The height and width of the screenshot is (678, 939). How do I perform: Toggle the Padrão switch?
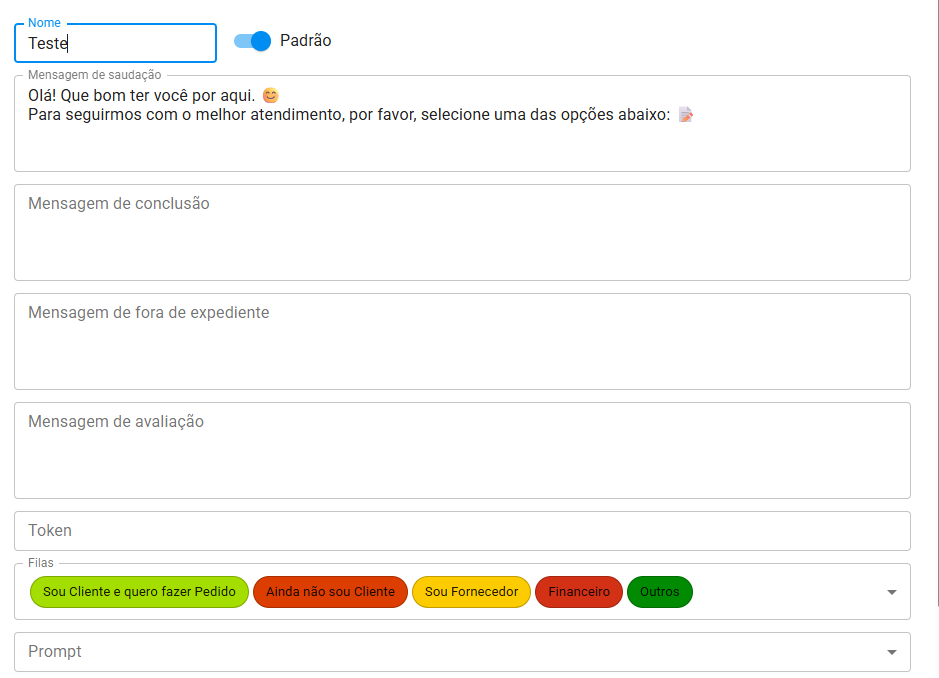(x=252, y=41)
